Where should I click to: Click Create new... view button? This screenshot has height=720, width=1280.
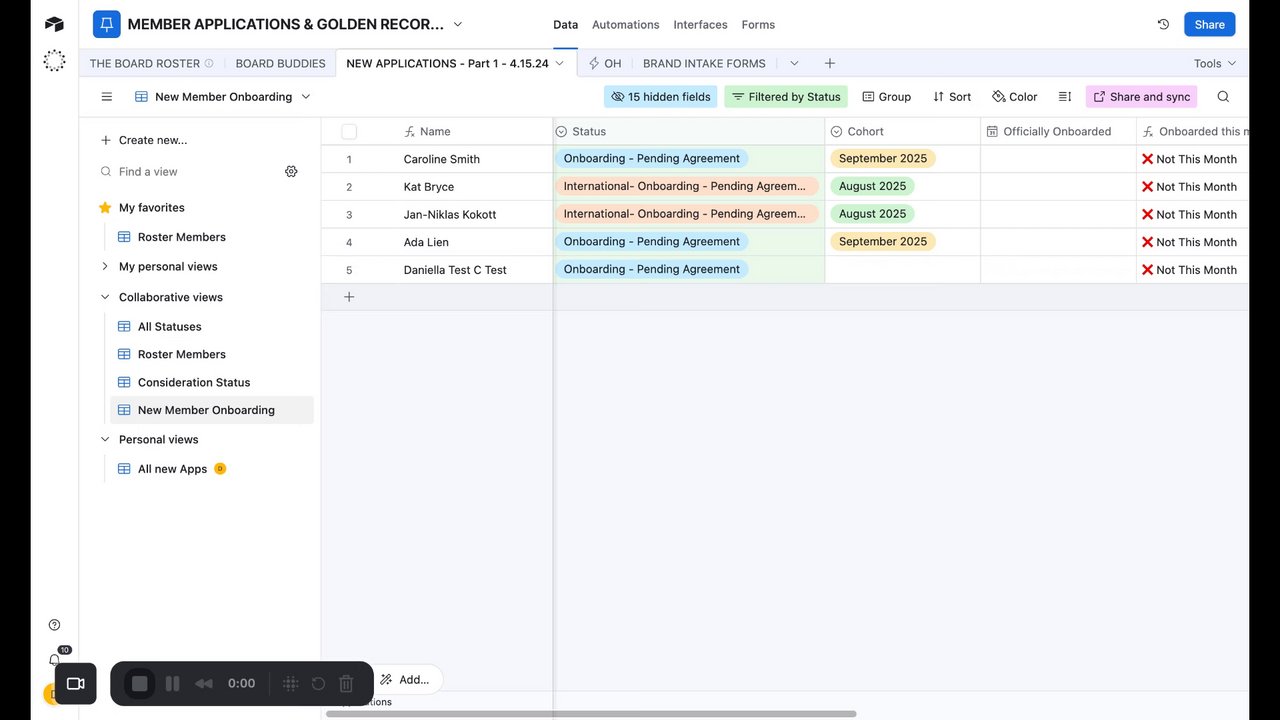(143, 140)
